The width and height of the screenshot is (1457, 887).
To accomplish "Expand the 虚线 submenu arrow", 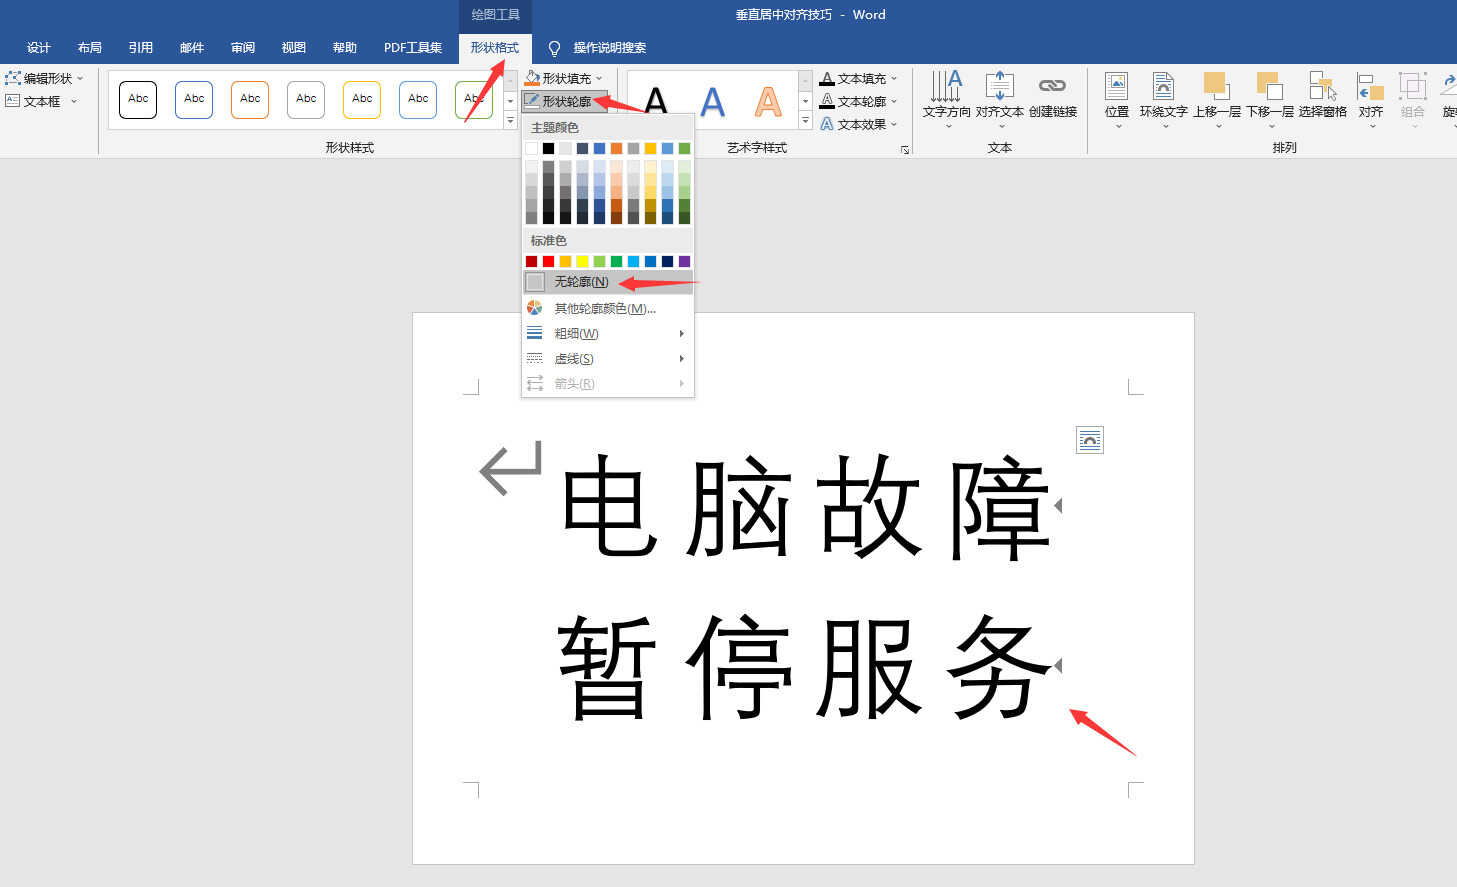I will pyautogui.click(x=682, y=358).
